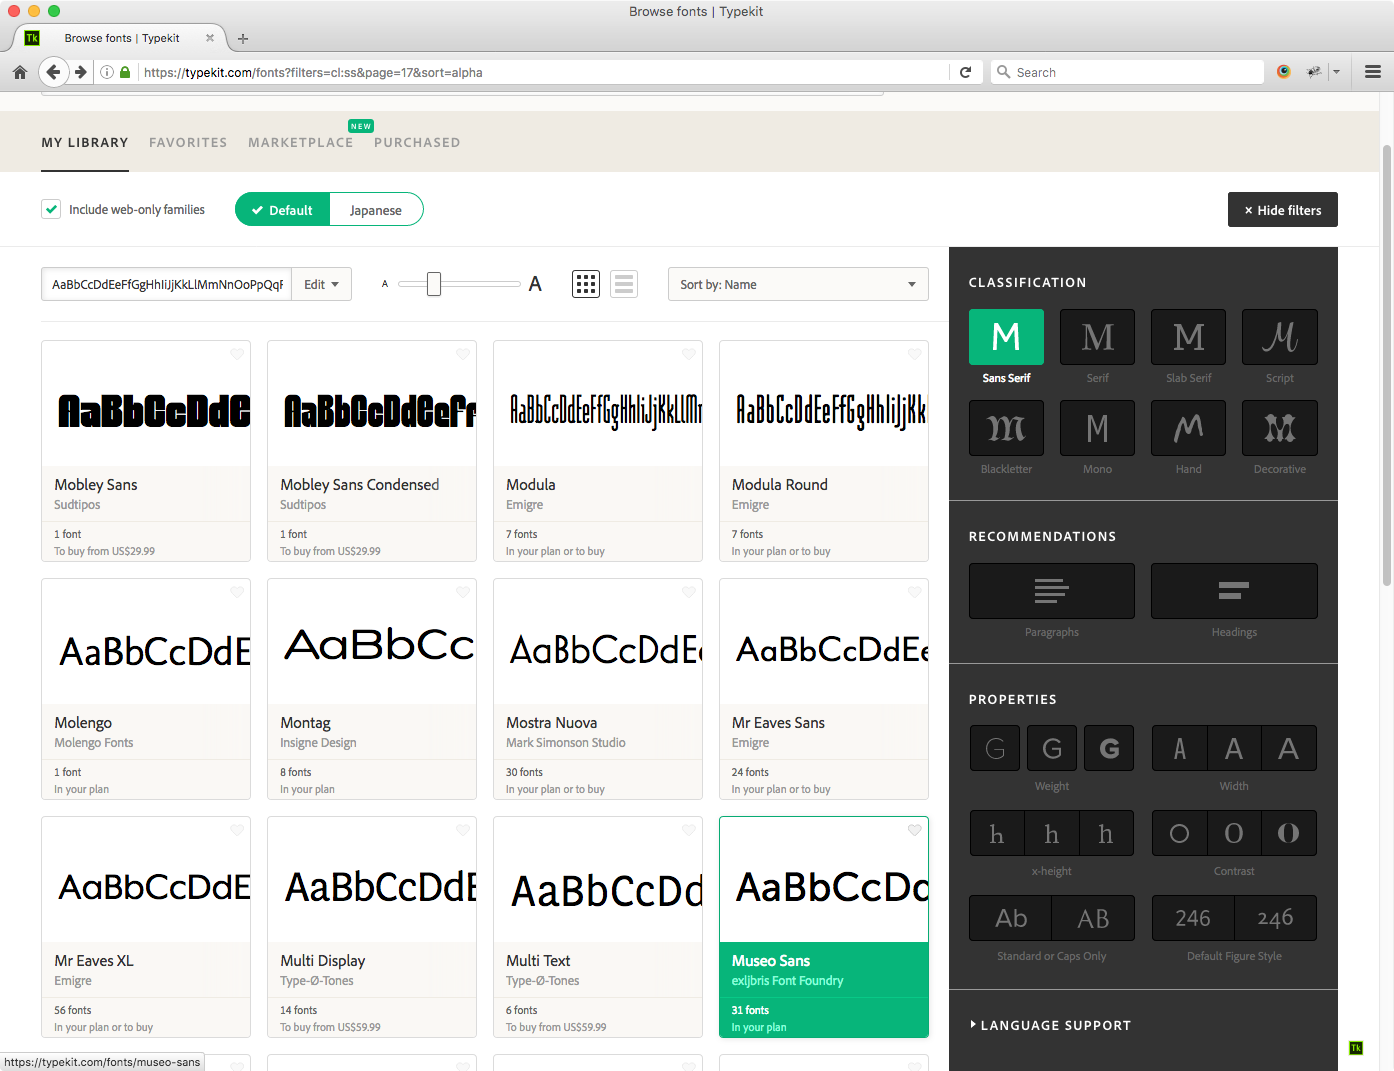Reload the current page

966,72
